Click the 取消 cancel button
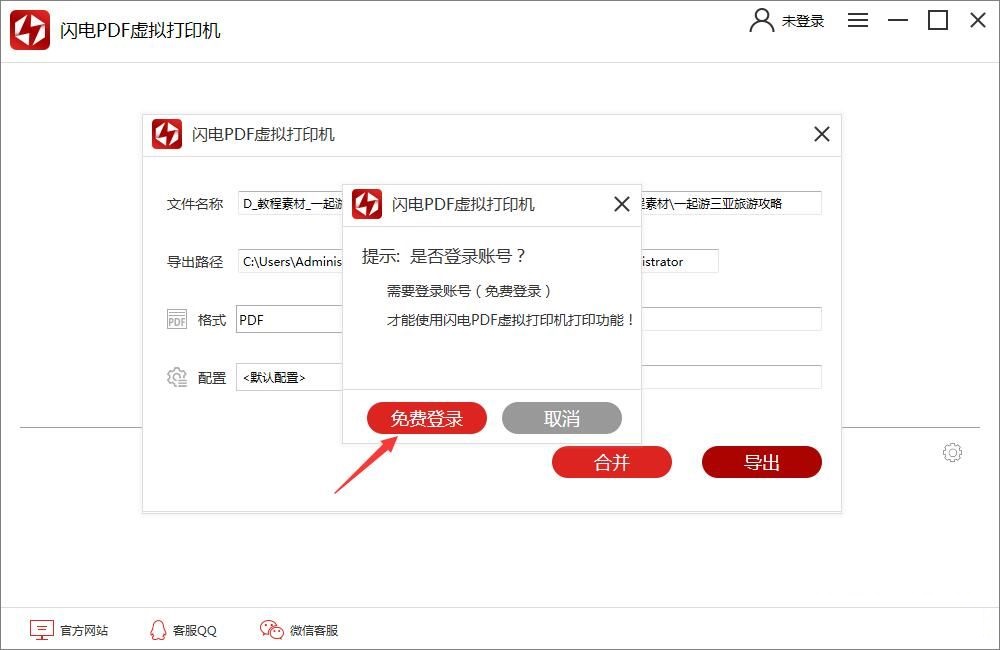1000x650 pixels. tap(562, 418)
